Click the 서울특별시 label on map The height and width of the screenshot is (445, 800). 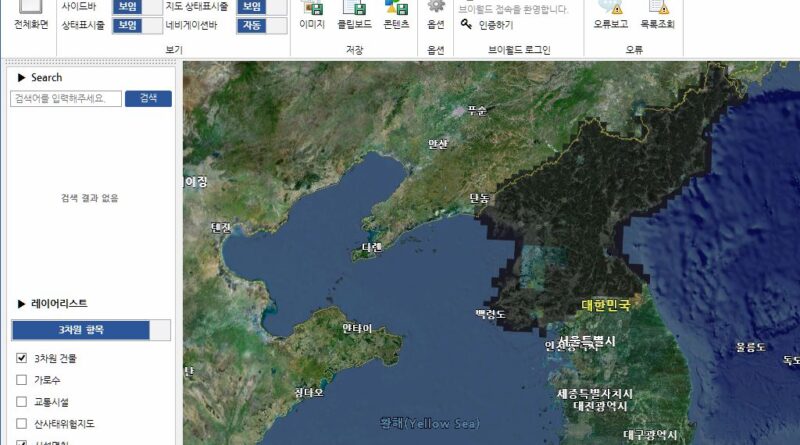587,341
